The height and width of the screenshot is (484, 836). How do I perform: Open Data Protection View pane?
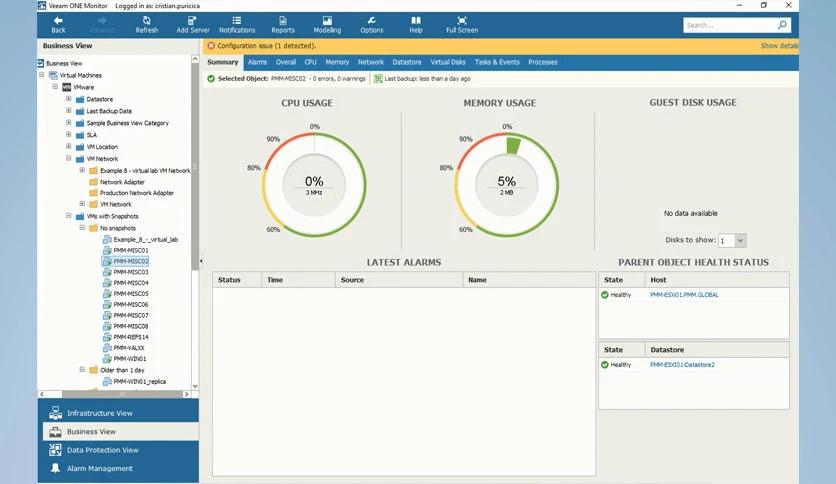pos(118,450)
